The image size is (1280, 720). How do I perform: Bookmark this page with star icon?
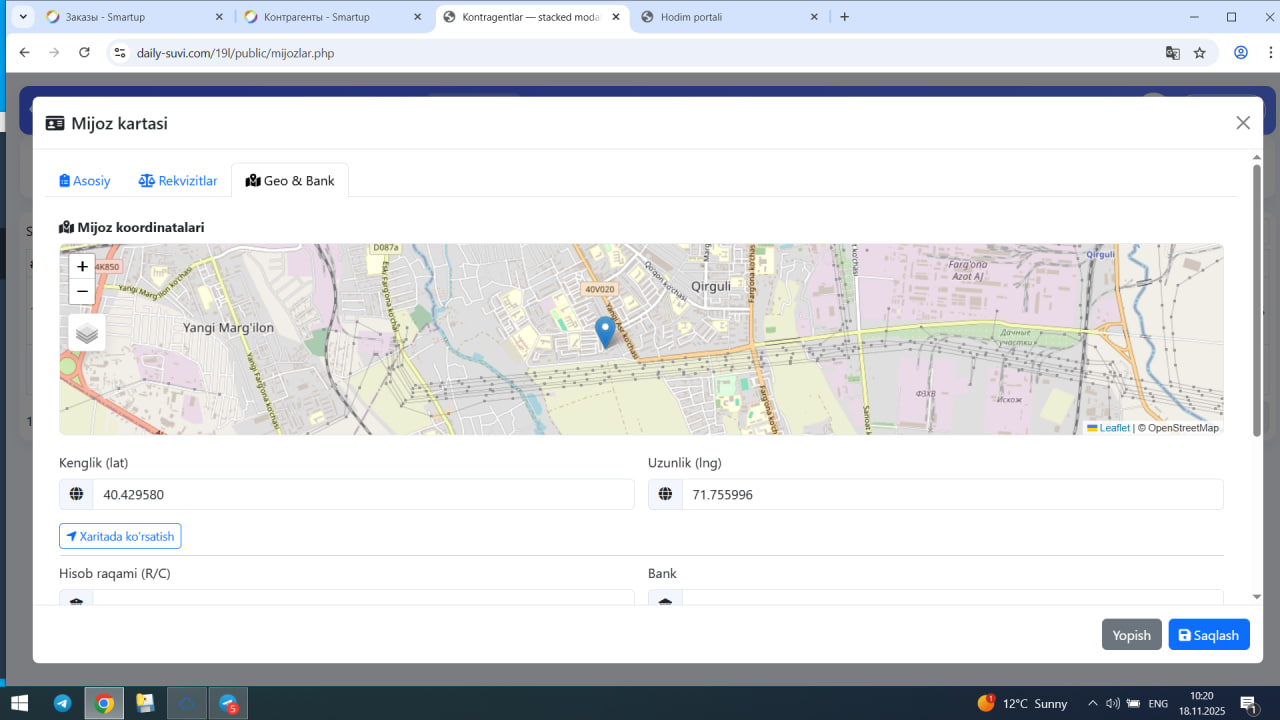point(1200,53)
